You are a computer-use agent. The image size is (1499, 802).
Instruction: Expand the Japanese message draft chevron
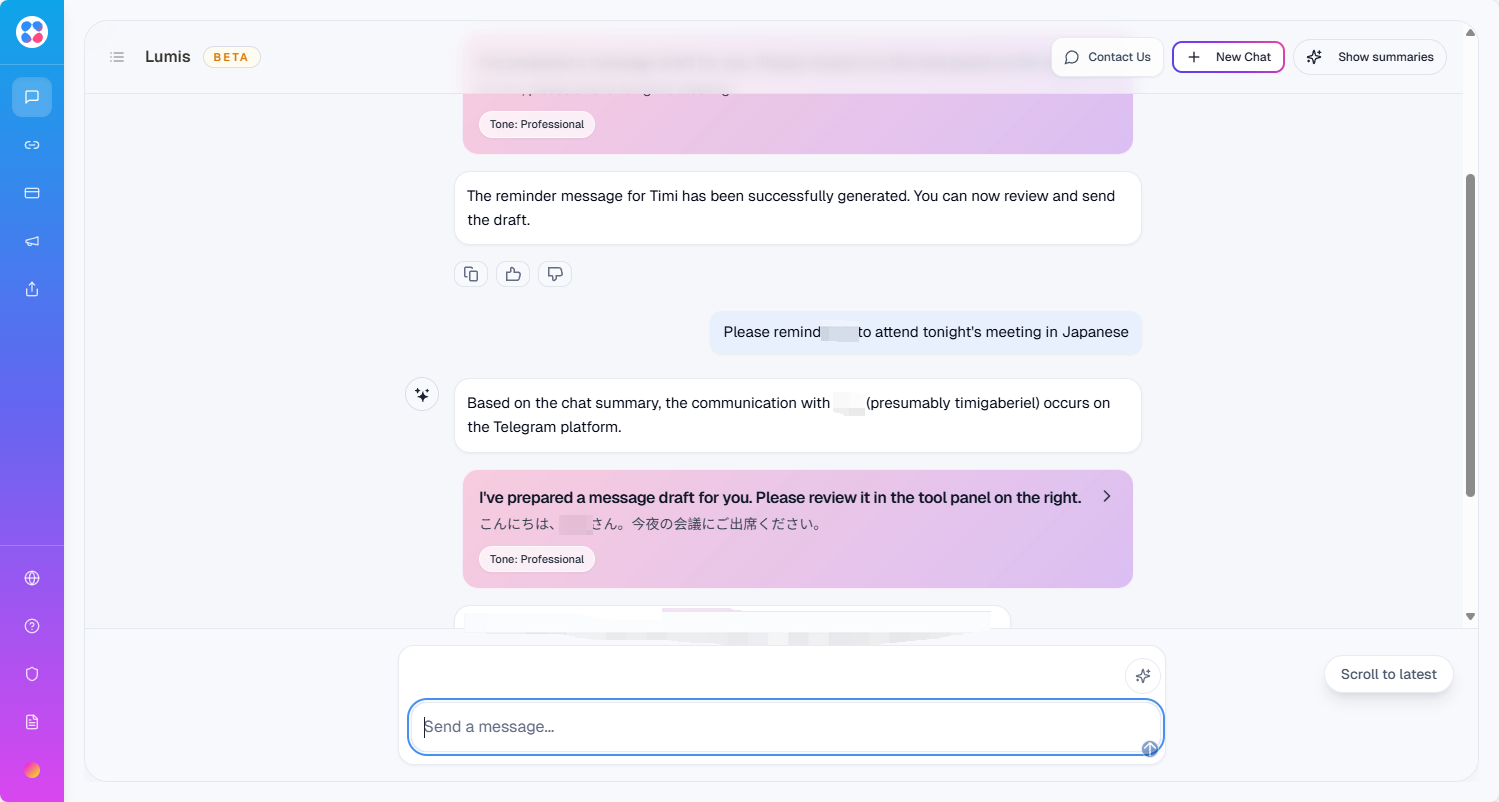1106,497
